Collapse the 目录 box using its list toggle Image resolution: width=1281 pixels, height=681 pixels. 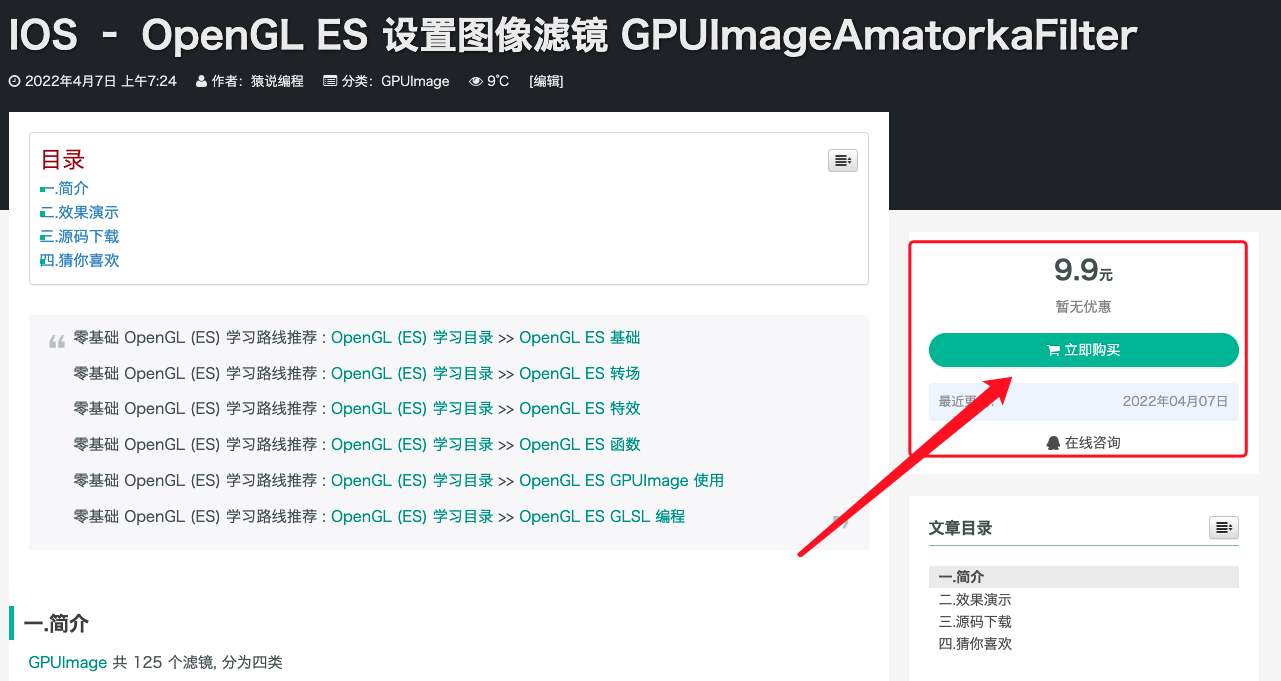point(842,160)
